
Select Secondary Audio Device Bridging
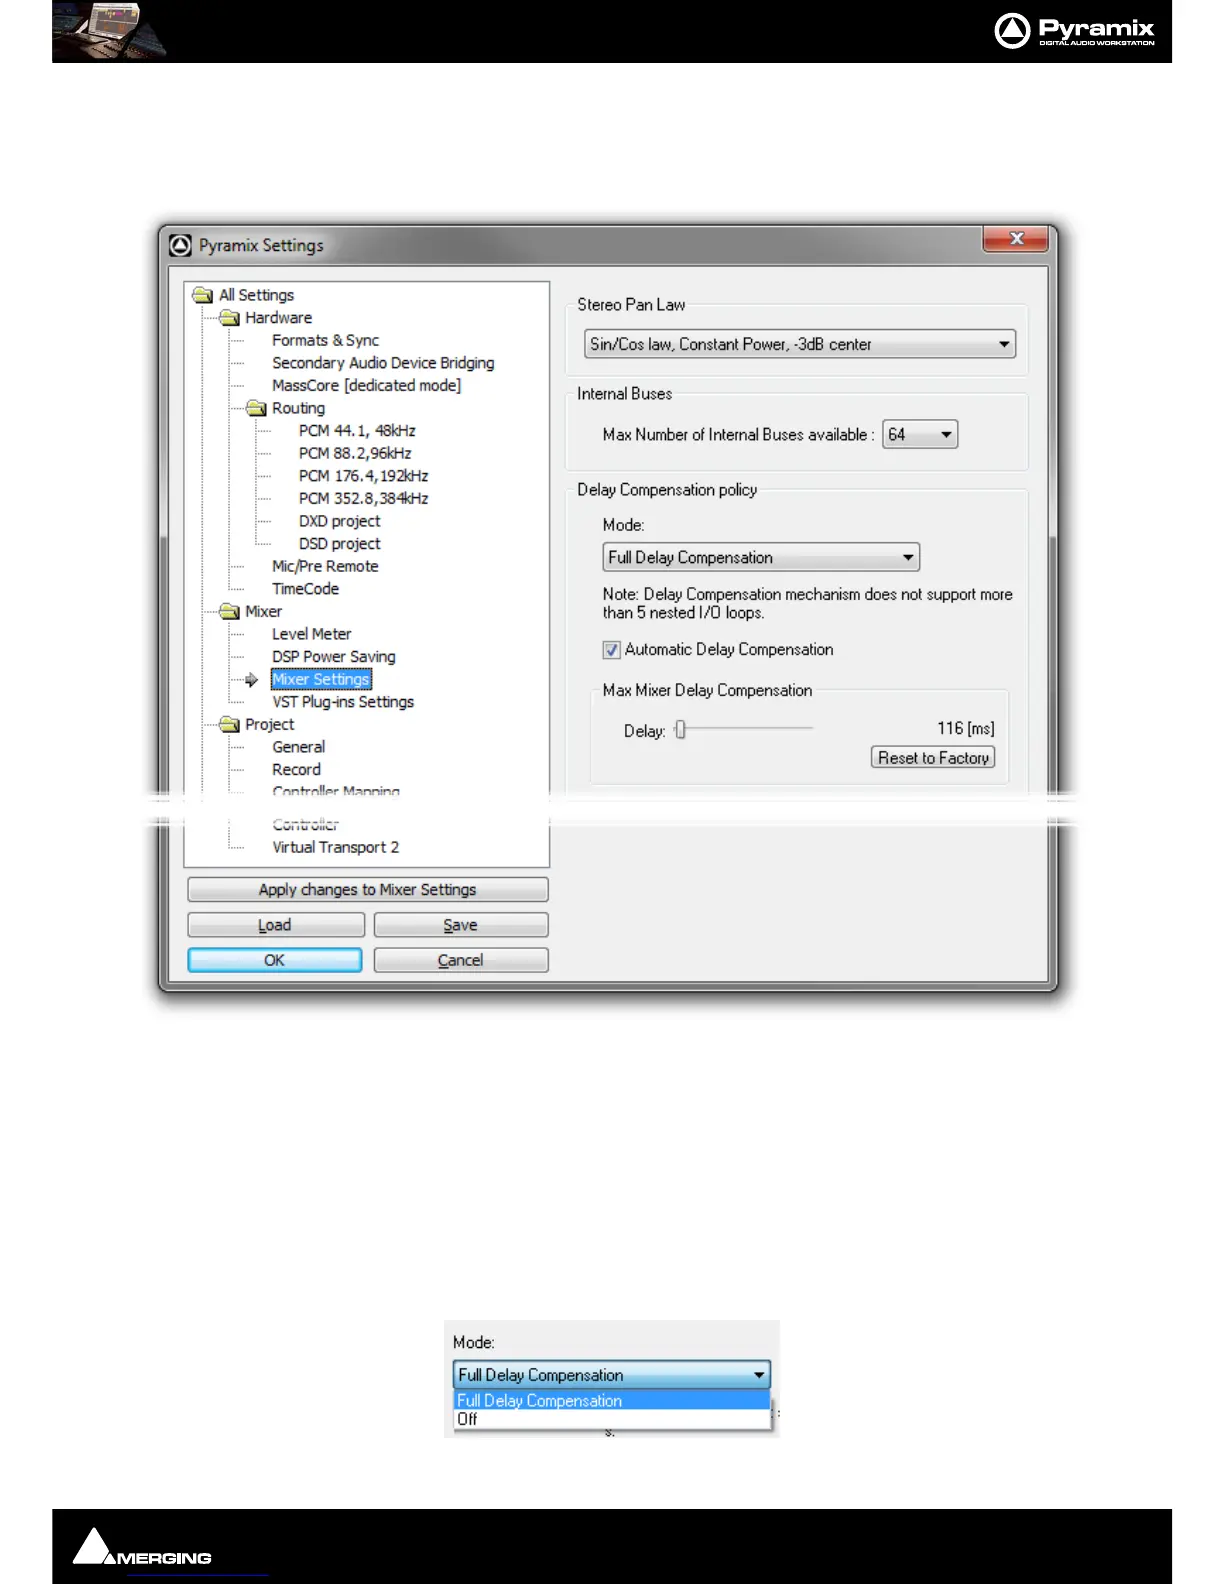coord(383,363)
